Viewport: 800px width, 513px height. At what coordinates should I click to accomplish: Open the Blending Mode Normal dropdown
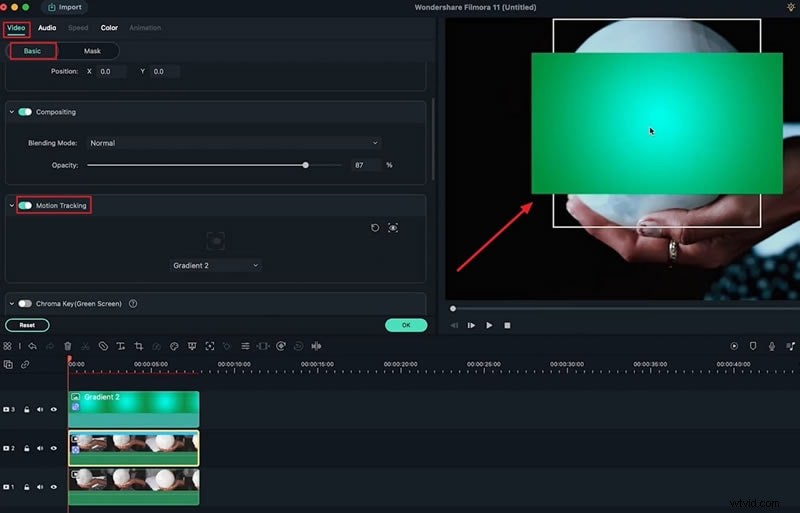234,143
